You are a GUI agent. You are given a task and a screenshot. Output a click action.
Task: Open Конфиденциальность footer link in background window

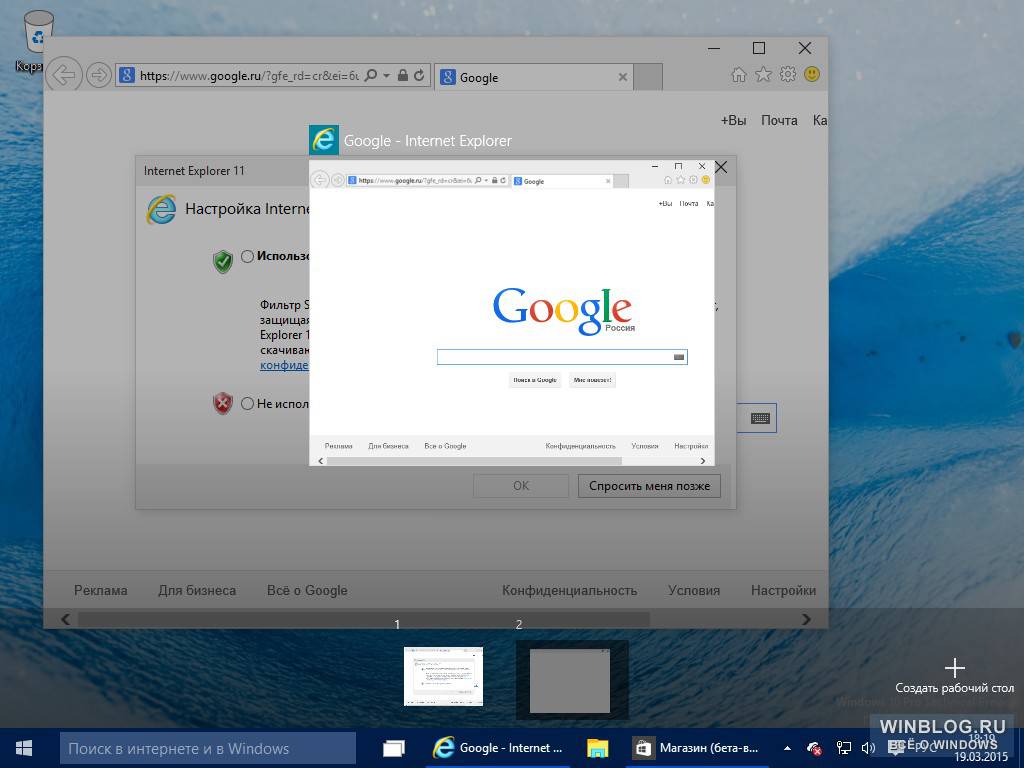[x=569, y=590]
